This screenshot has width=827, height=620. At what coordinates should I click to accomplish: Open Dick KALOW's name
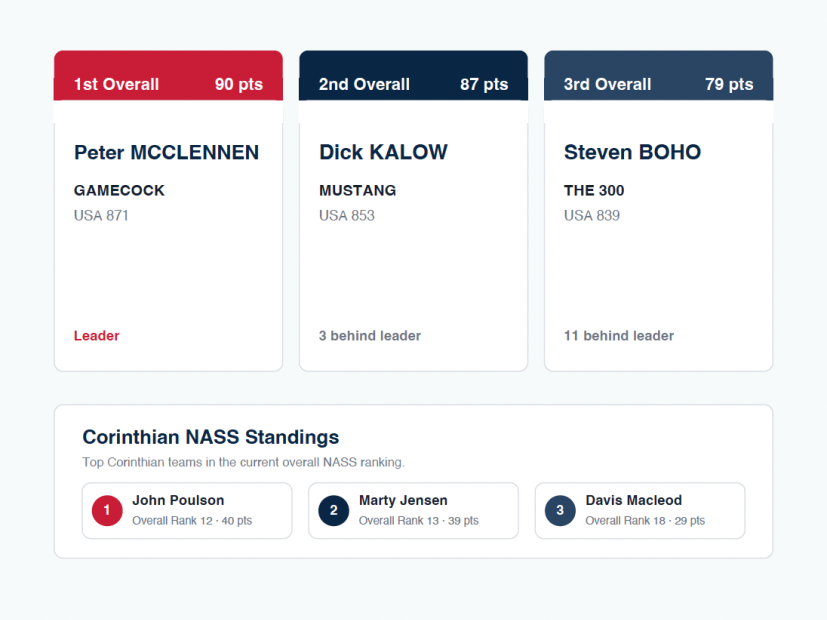pyautogui.click(x=383, y=152)
